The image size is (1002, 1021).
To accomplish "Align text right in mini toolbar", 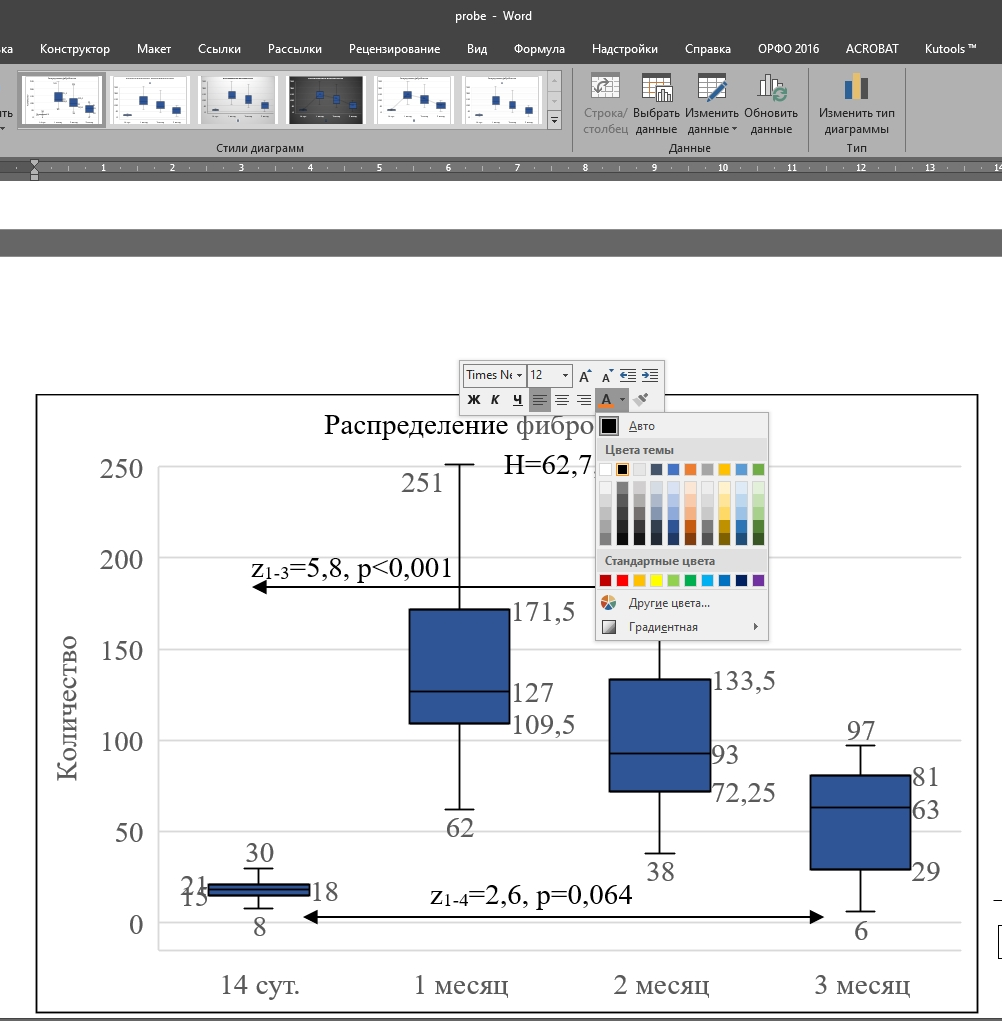I will 583,400.
